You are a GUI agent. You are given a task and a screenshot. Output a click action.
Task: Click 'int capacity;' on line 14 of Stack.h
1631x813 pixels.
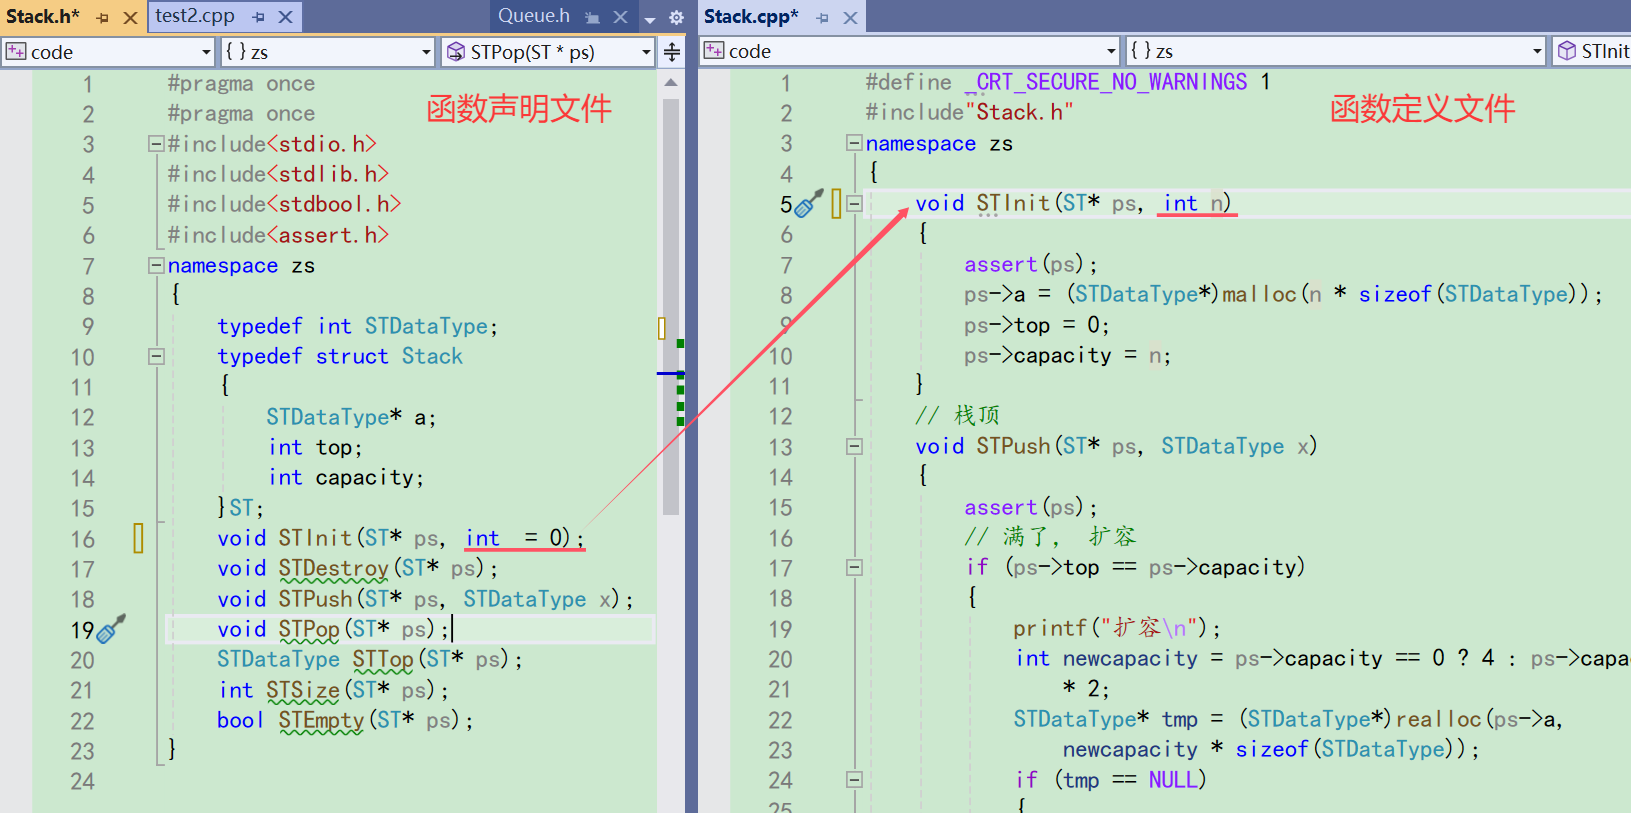(346, 478)
